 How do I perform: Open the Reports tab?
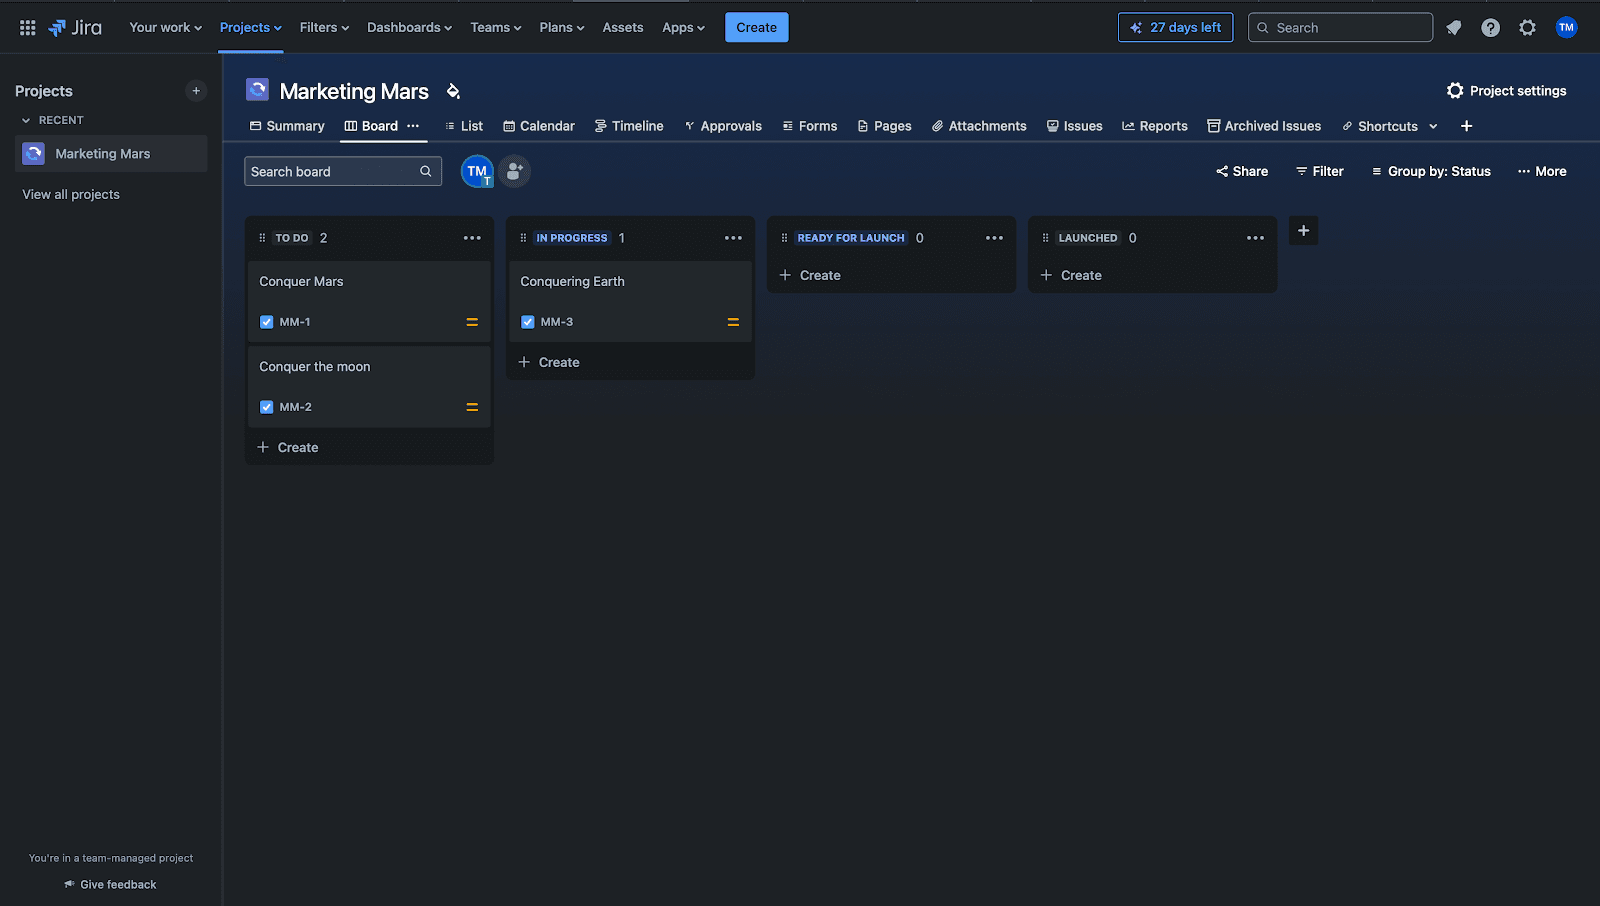pyautogui.click(x=1155, y=126)
